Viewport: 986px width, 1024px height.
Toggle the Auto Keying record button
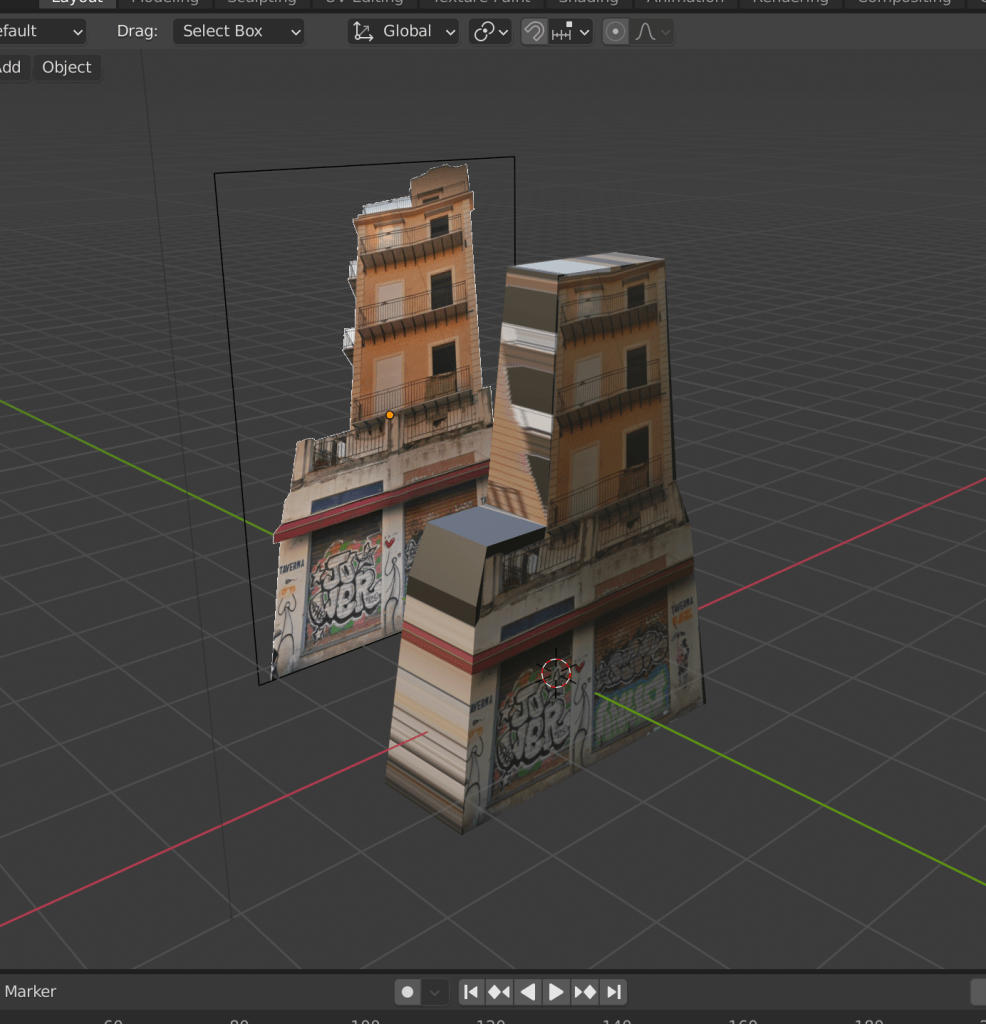pyautogui.click(x=407, y=992)
